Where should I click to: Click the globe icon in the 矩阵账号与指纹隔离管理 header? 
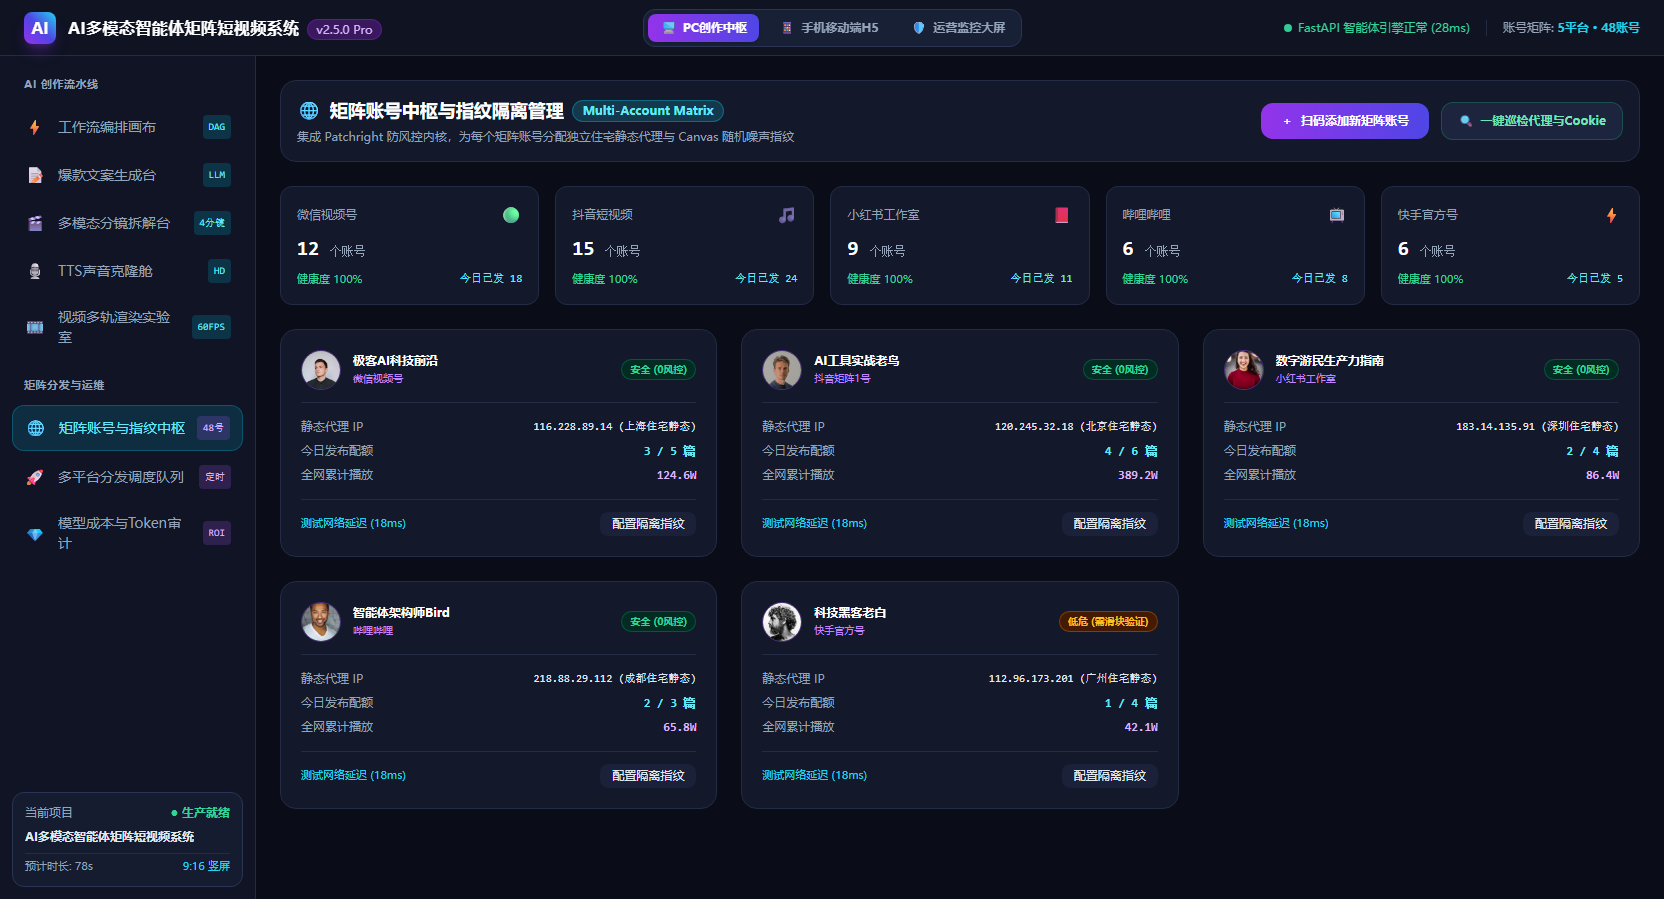(309, 111)
